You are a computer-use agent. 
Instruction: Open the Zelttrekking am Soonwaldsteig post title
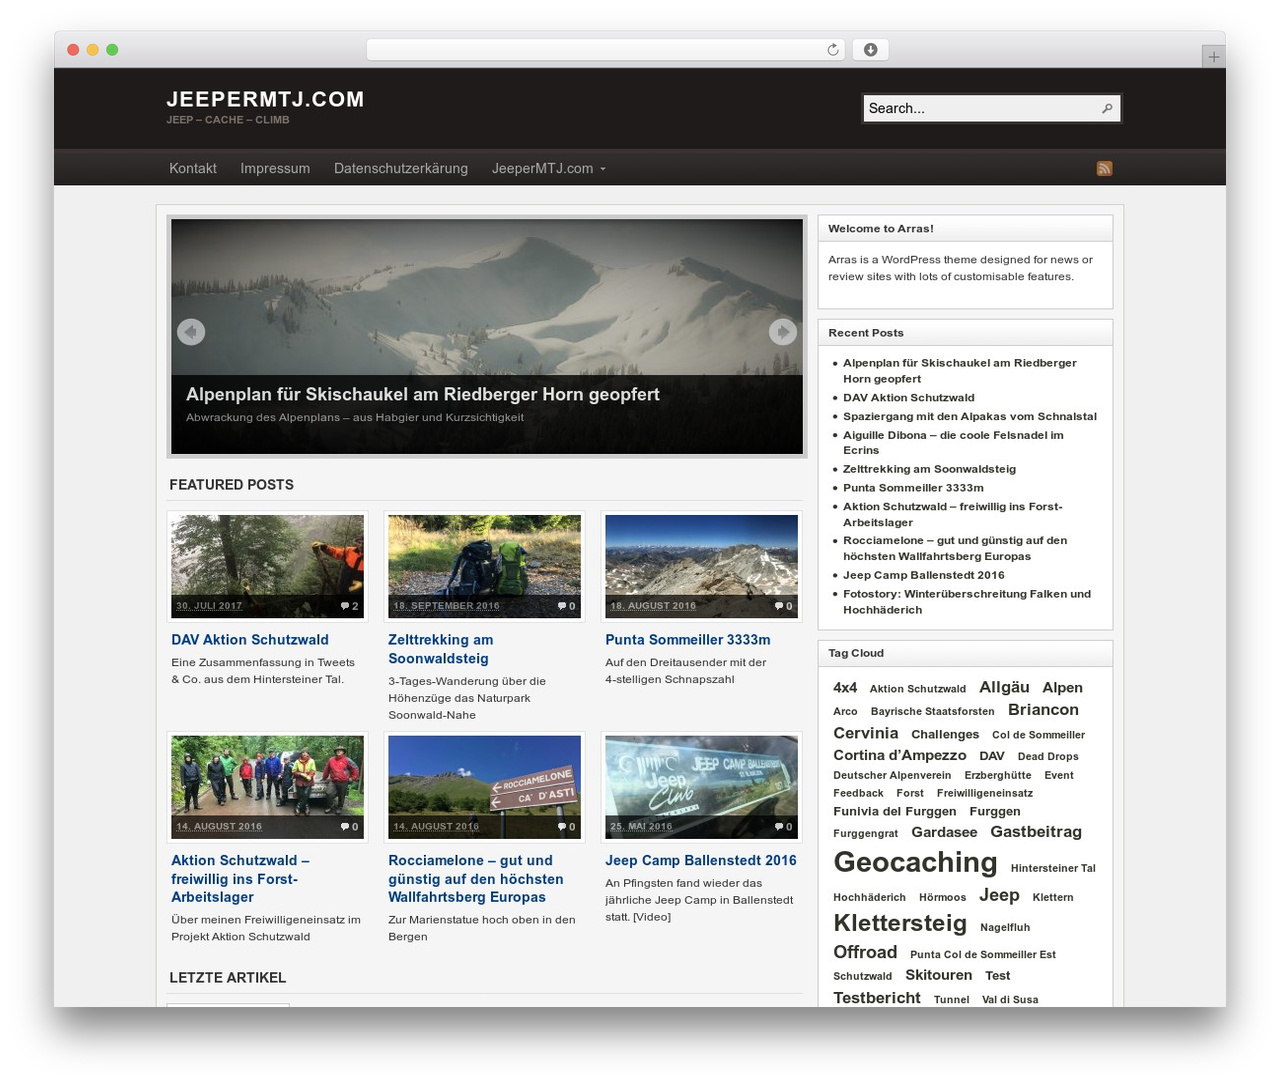[x=441, y=649]
